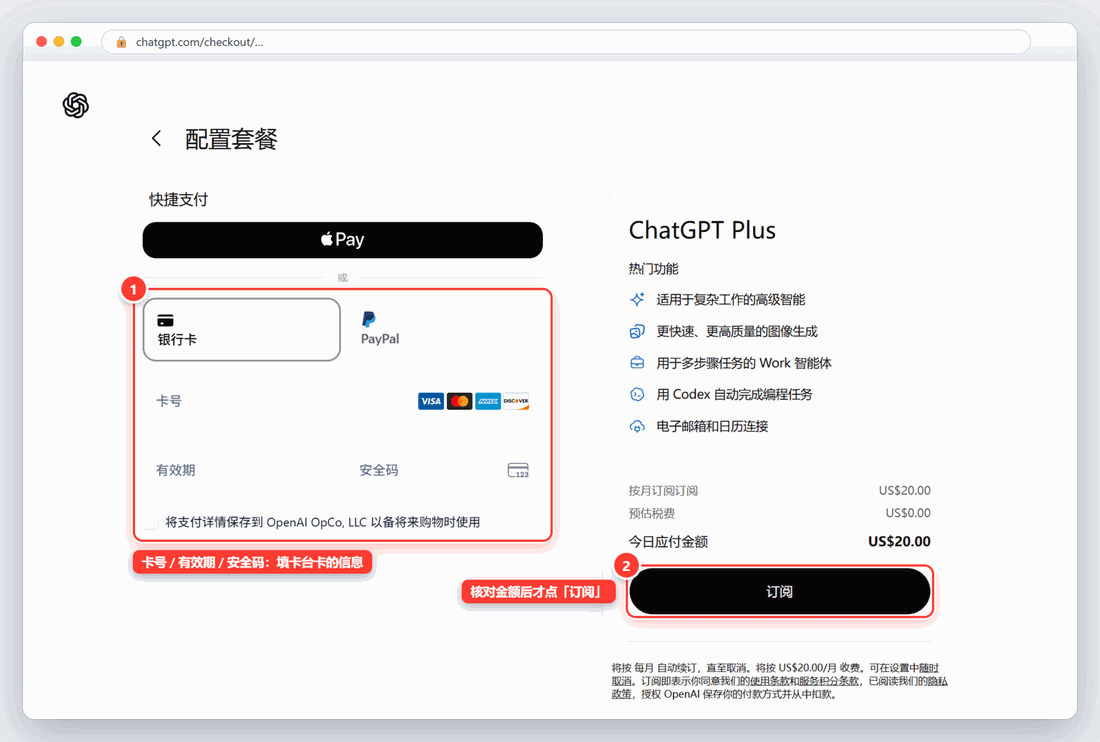Click the 按月订阅订阅 label
The image size is (1100, 742).
(663, 490)
